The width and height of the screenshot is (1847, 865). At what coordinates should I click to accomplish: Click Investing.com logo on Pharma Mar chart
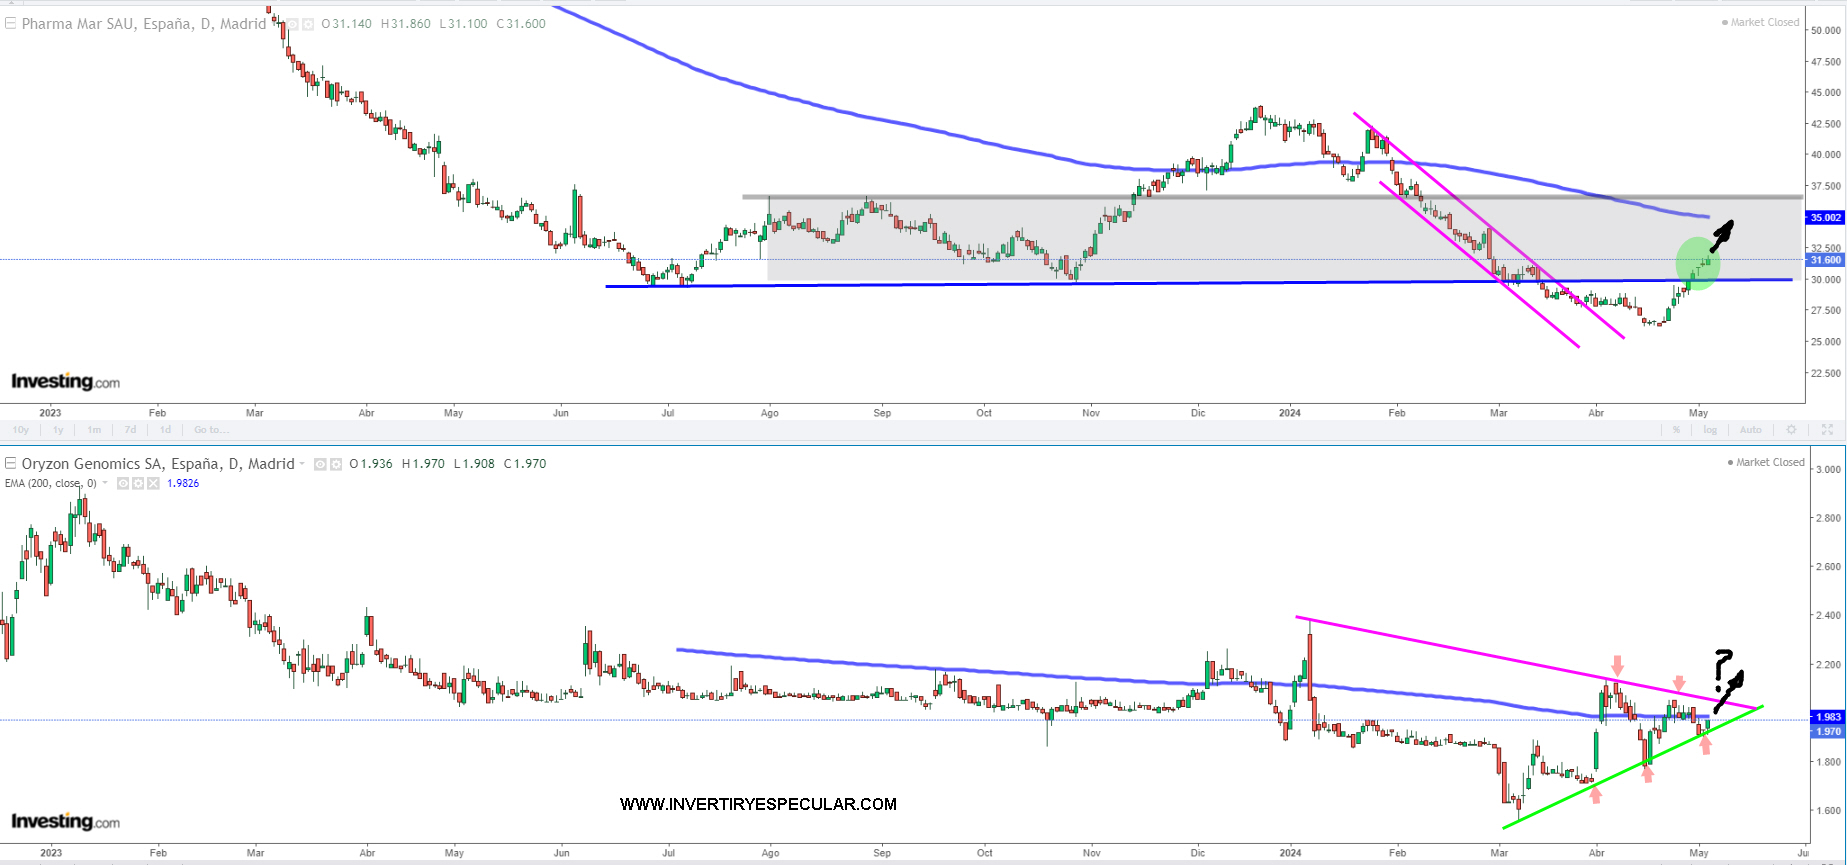pyautogui.click(x=65, y=381)
